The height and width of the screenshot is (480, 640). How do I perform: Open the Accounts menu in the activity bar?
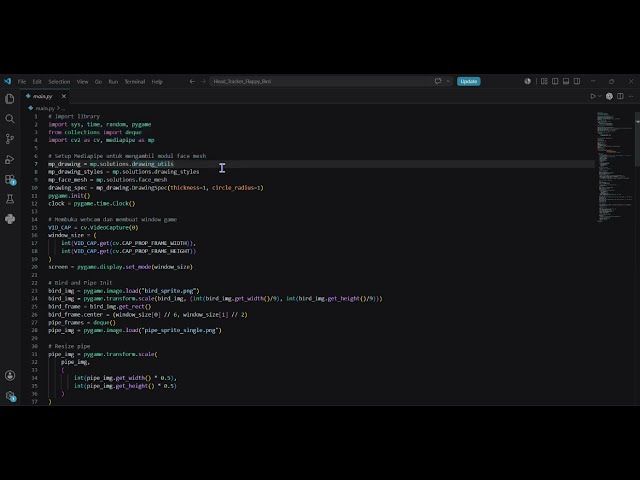point(10,376)
